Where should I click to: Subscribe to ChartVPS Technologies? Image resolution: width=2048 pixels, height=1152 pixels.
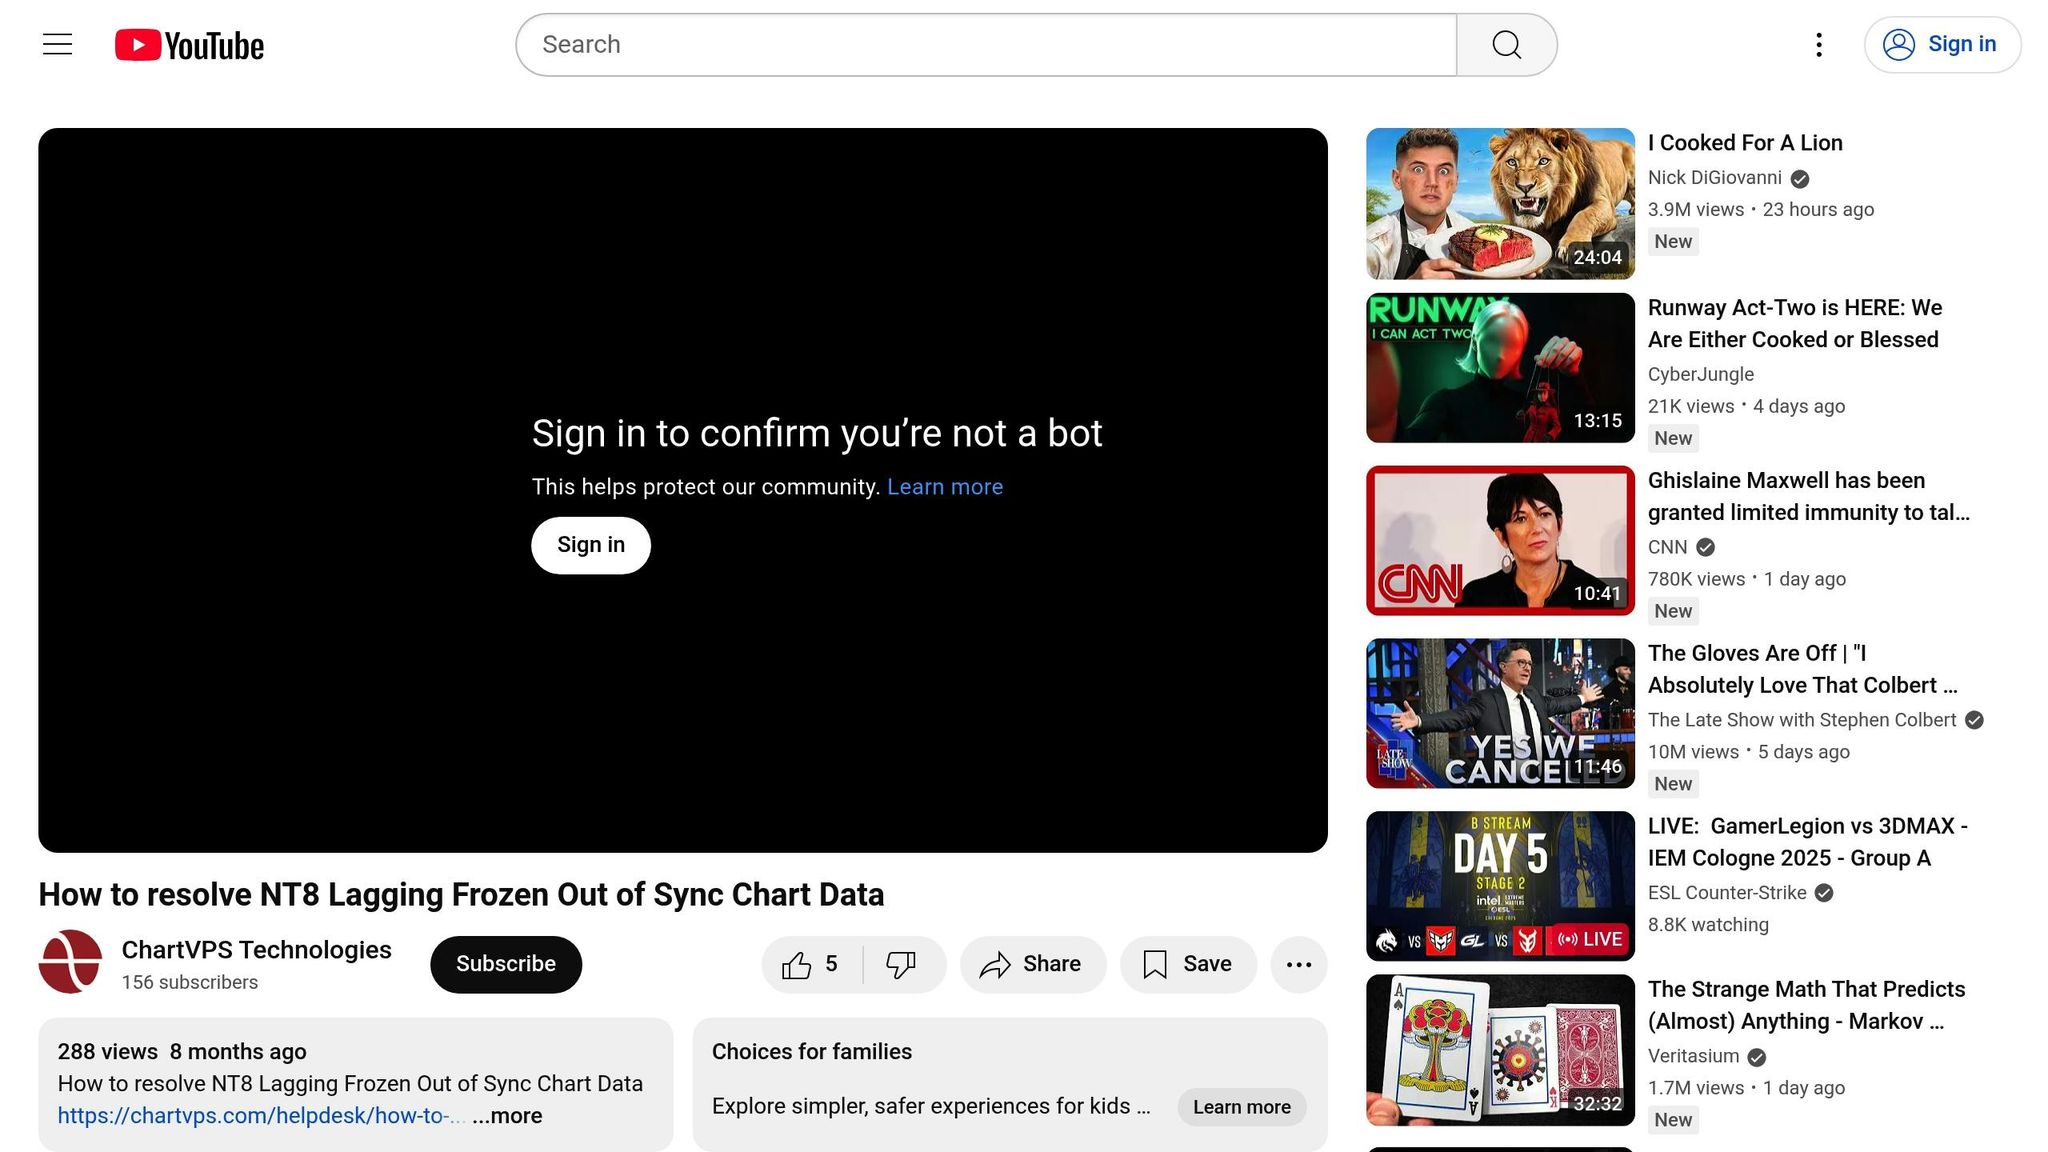pos(506,964)
